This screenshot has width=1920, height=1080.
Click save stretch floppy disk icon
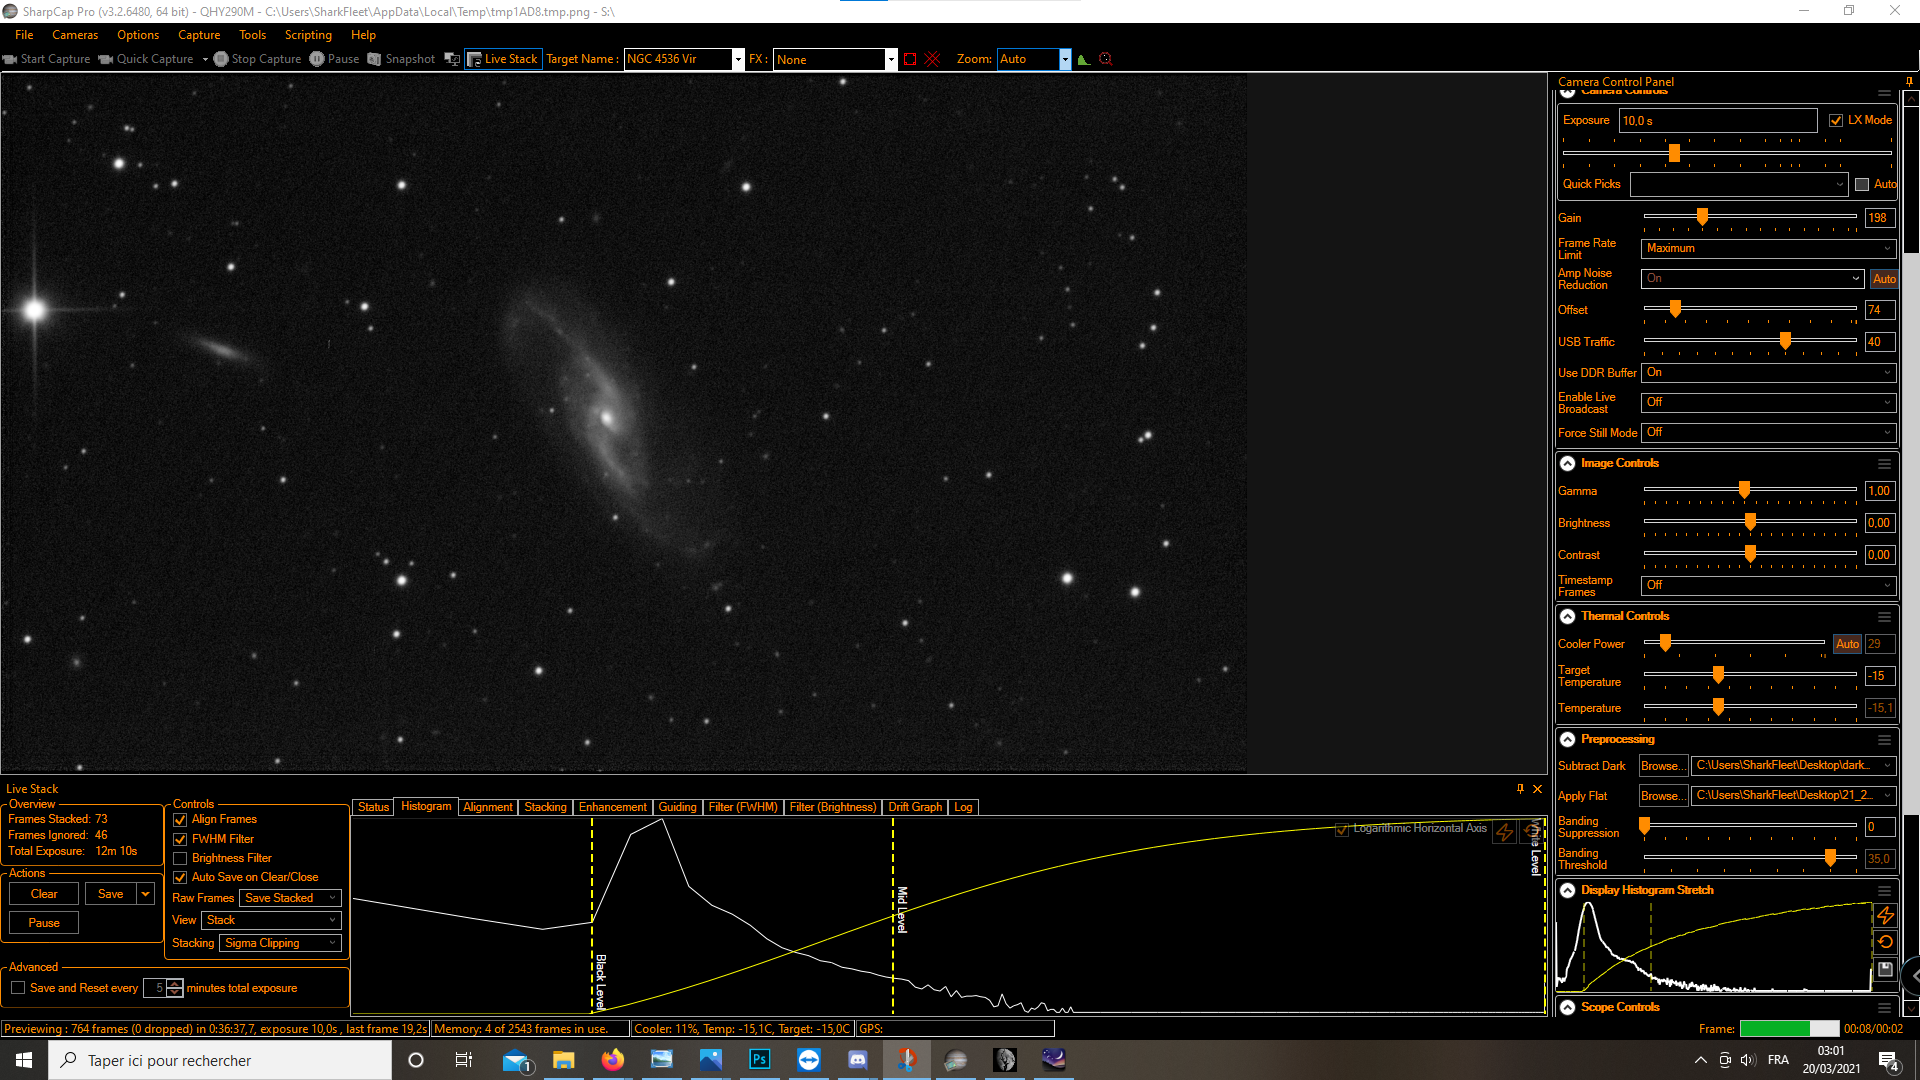pos(1885,969)
